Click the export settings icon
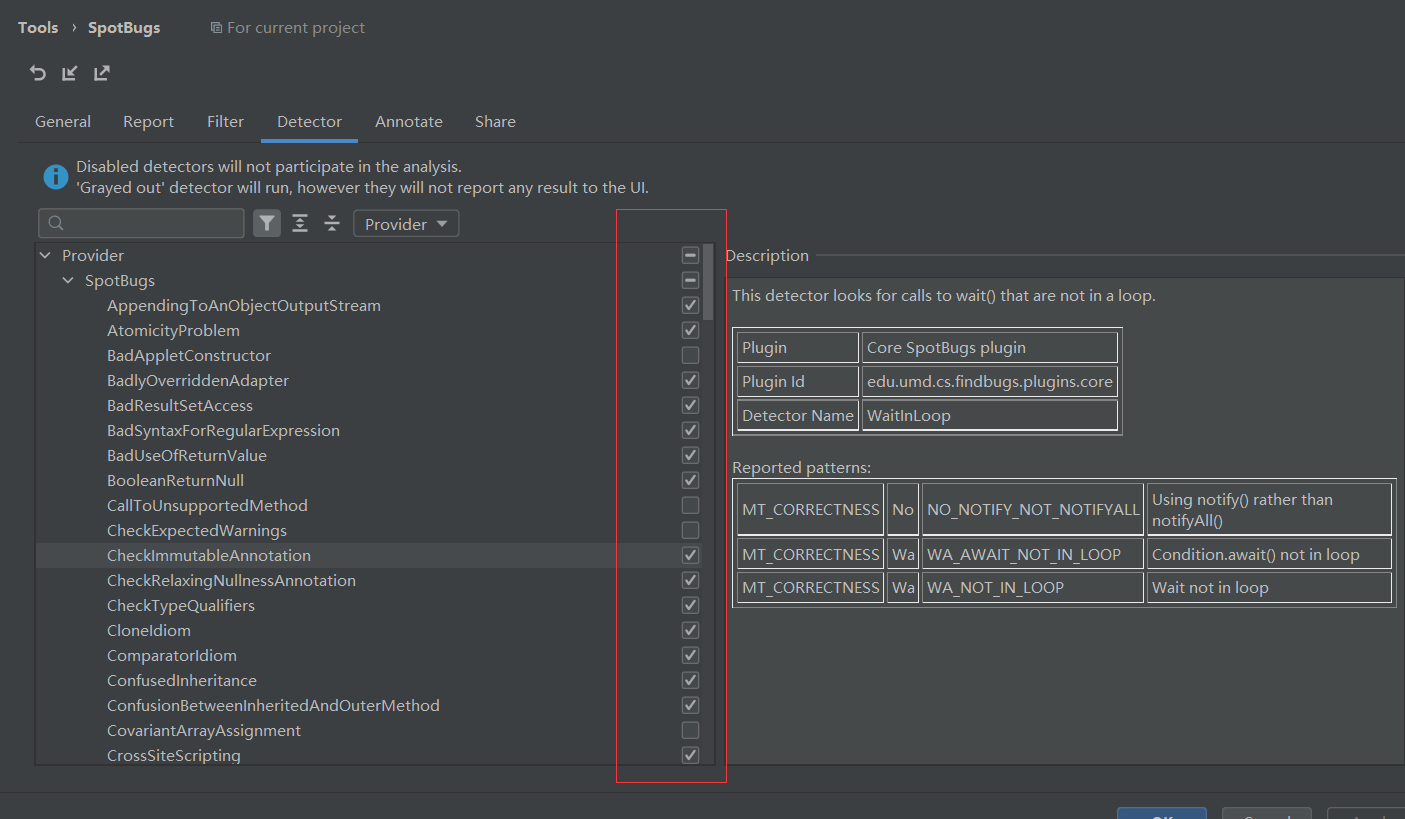This screenshot has width=1405, height=819. (101, 72)
